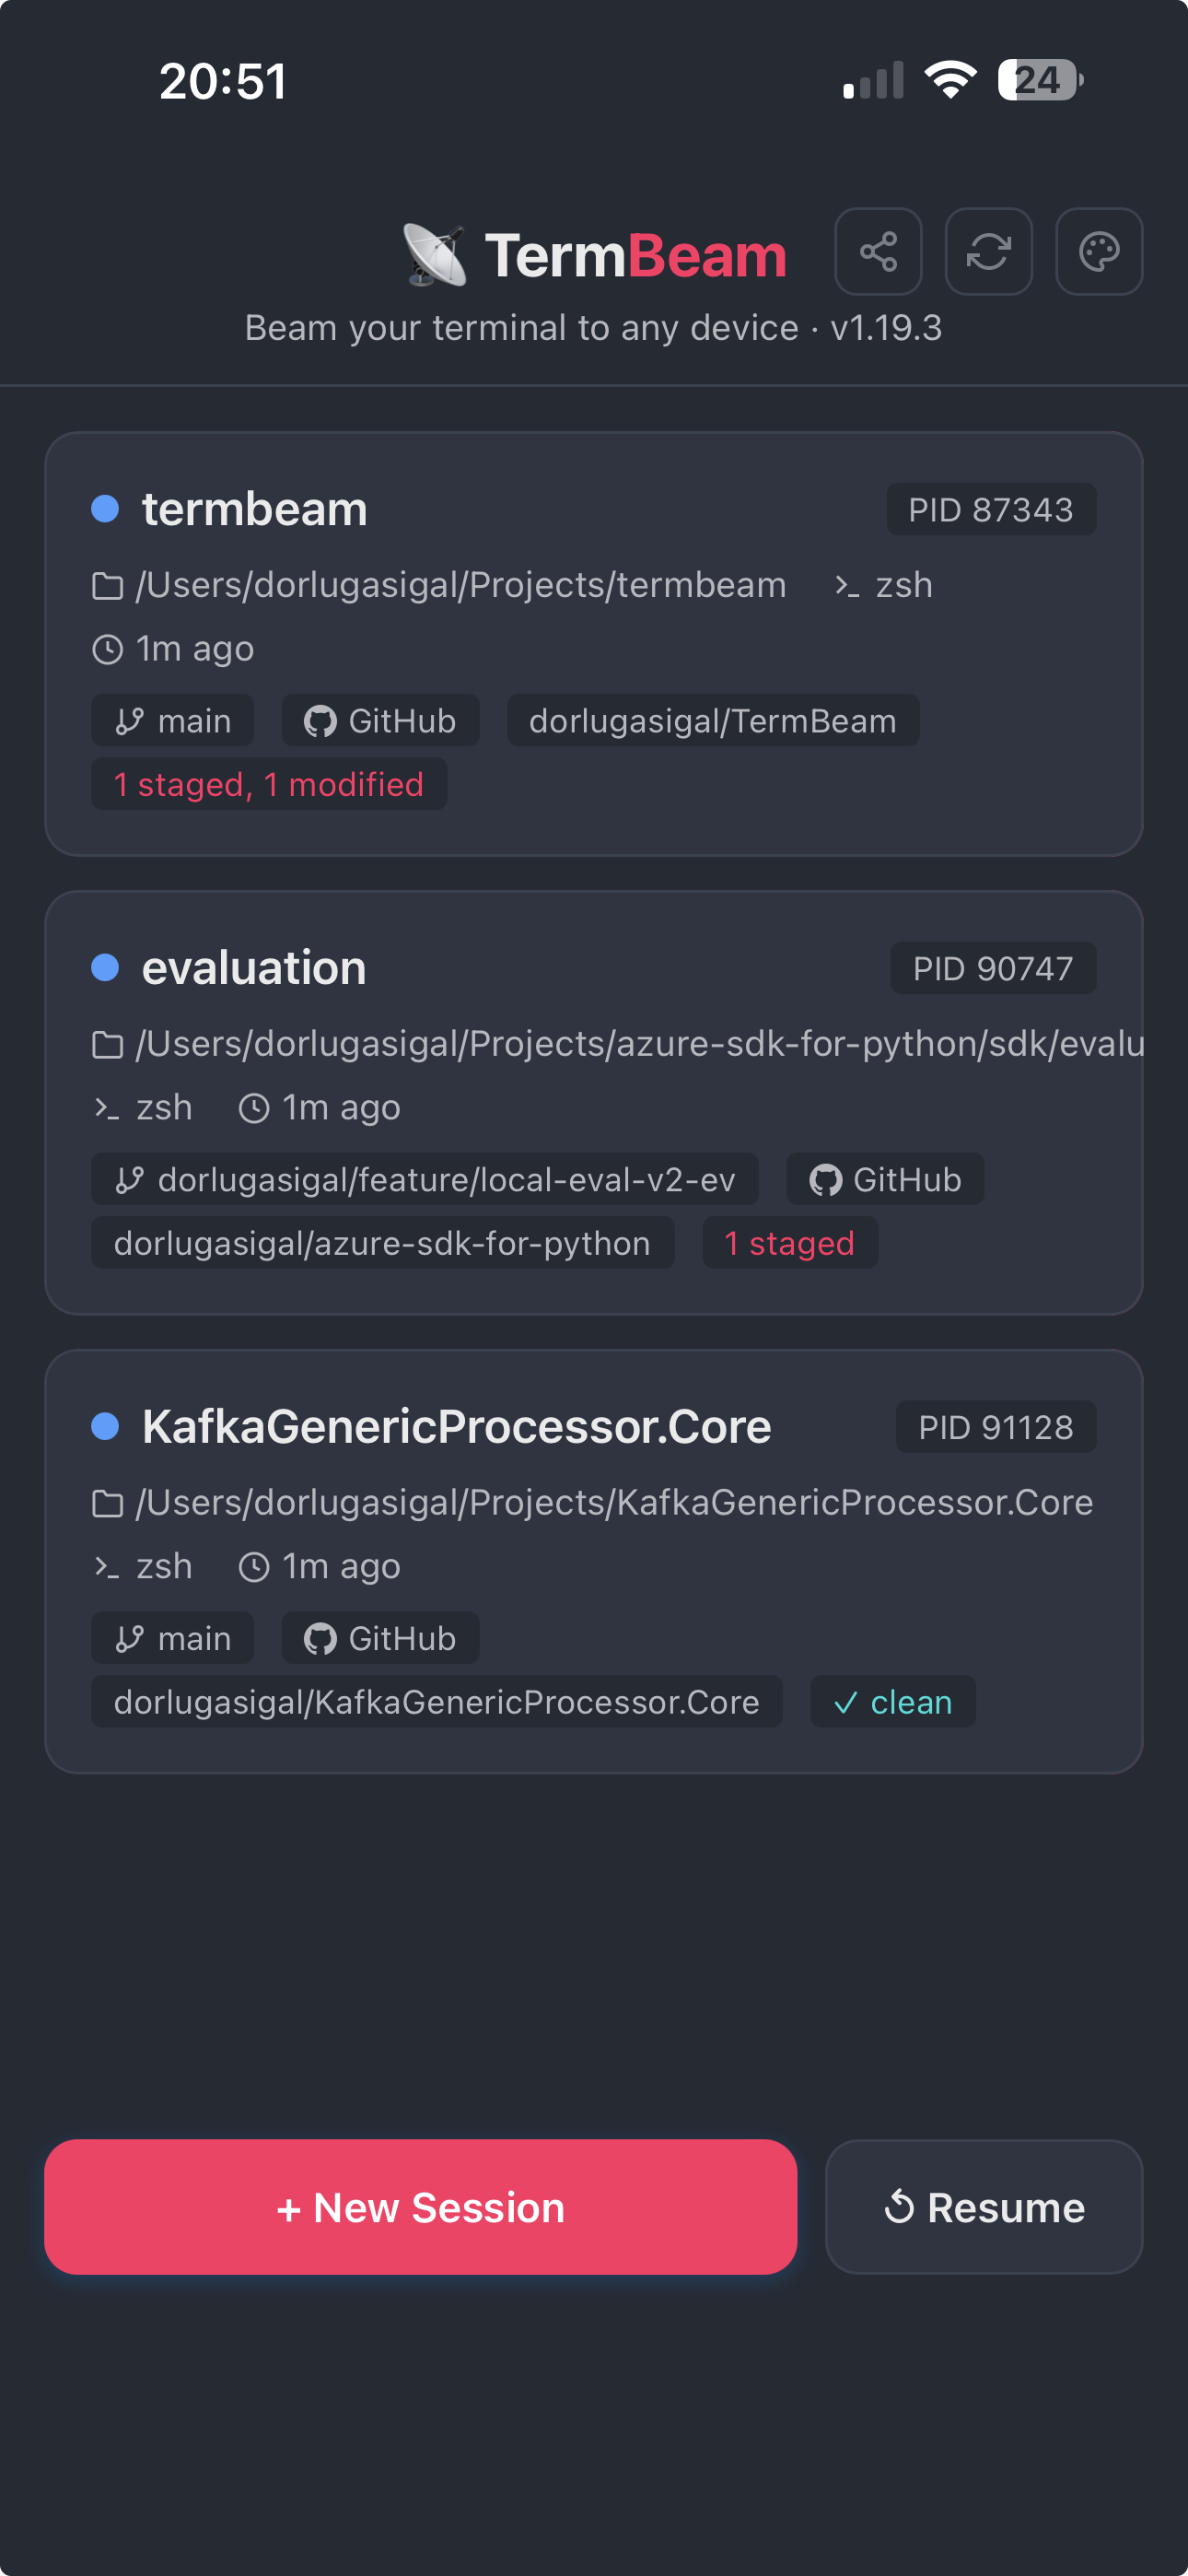Click the main branch tag on KafkaGenericProcessor.Core
Image resolution: width=1188 pixels, height=2576 pixels.
(x=172, y=1639)
